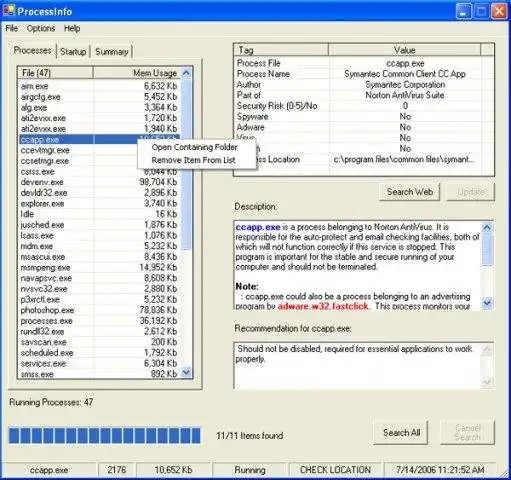Select devenv.exe in the process list
The height and width of the screenshot is (480, 511).
click(99, 182)
